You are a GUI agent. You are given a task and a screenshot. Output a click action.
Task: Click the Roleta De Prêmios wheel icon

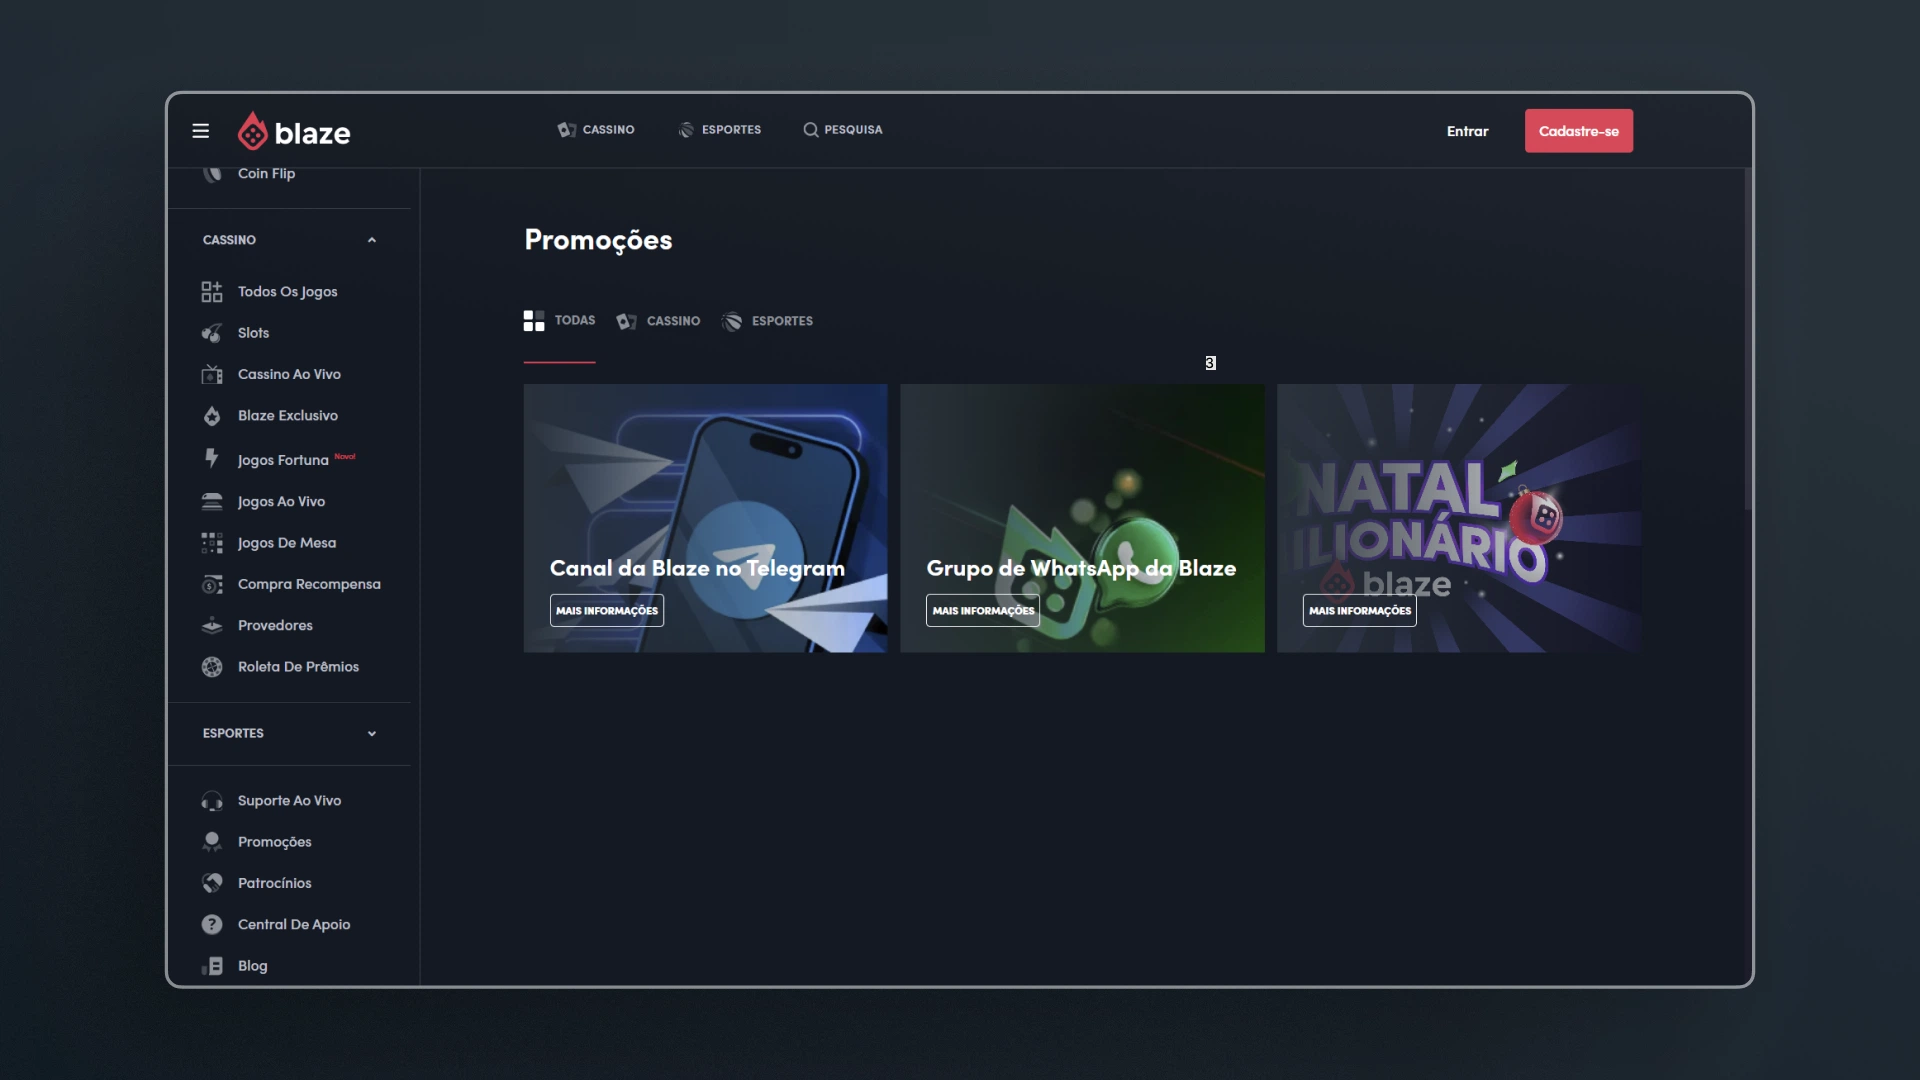(x=212, y=667)
